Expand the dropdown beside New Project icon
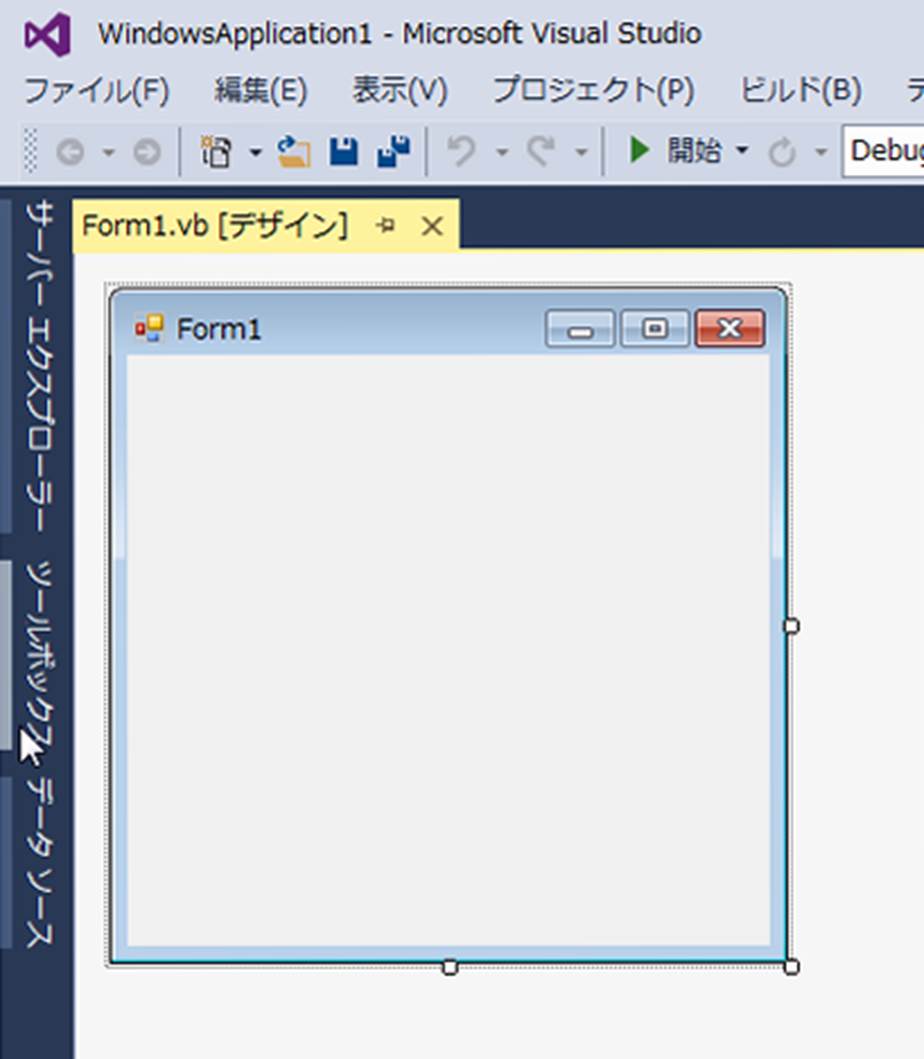Image resolution: width=924 pixels, height=1059 pixels. pyautogui.click(x=255, y=152)
